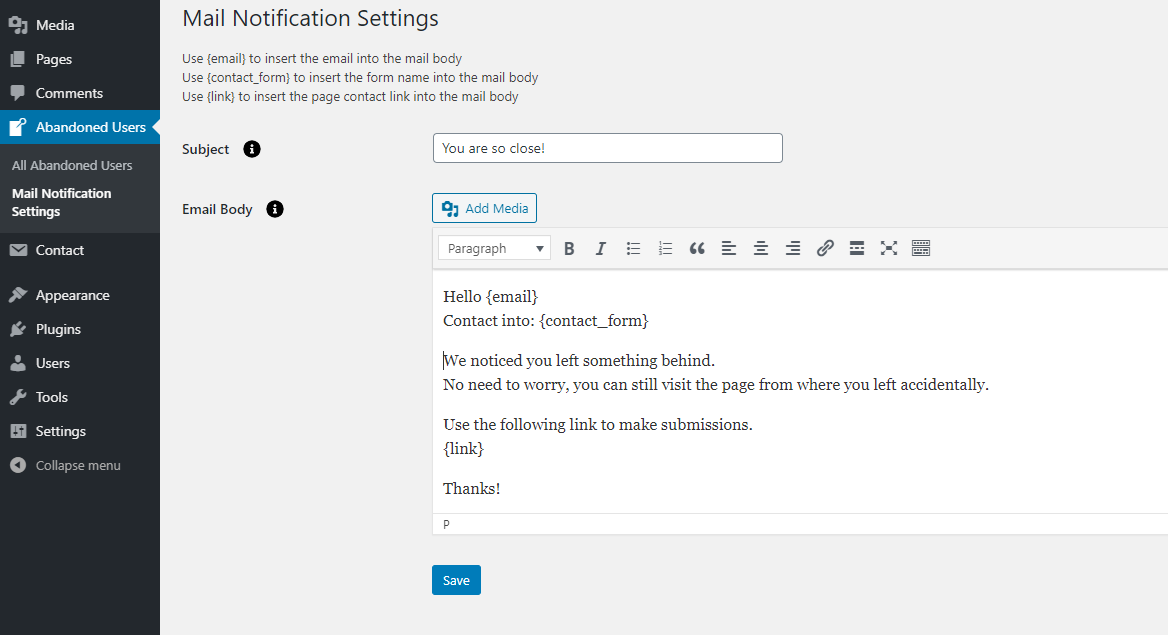Apply blockquote formatting

(697, 249)
